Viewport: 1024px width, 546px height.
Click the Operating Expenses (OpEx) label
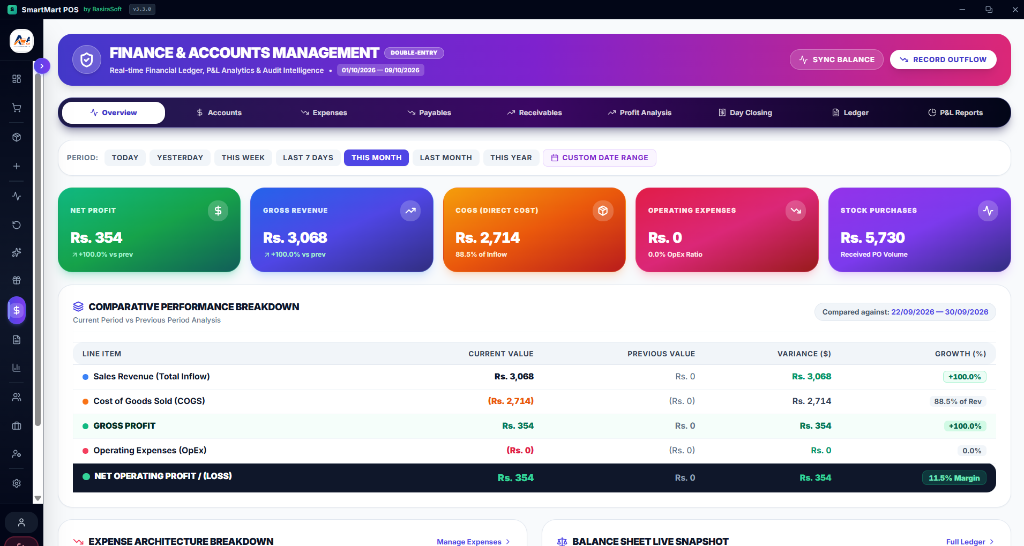pos(150,451)
